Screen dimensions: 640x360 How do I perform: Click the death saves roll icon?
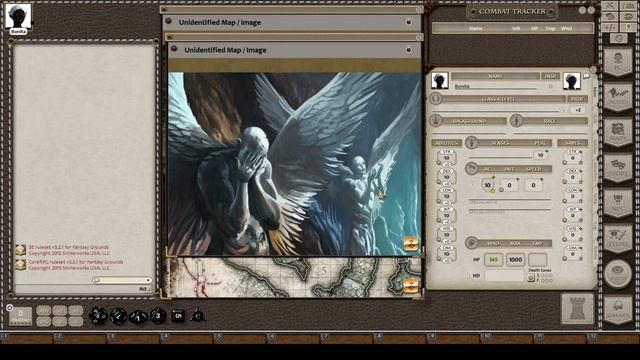coord(531,278)
